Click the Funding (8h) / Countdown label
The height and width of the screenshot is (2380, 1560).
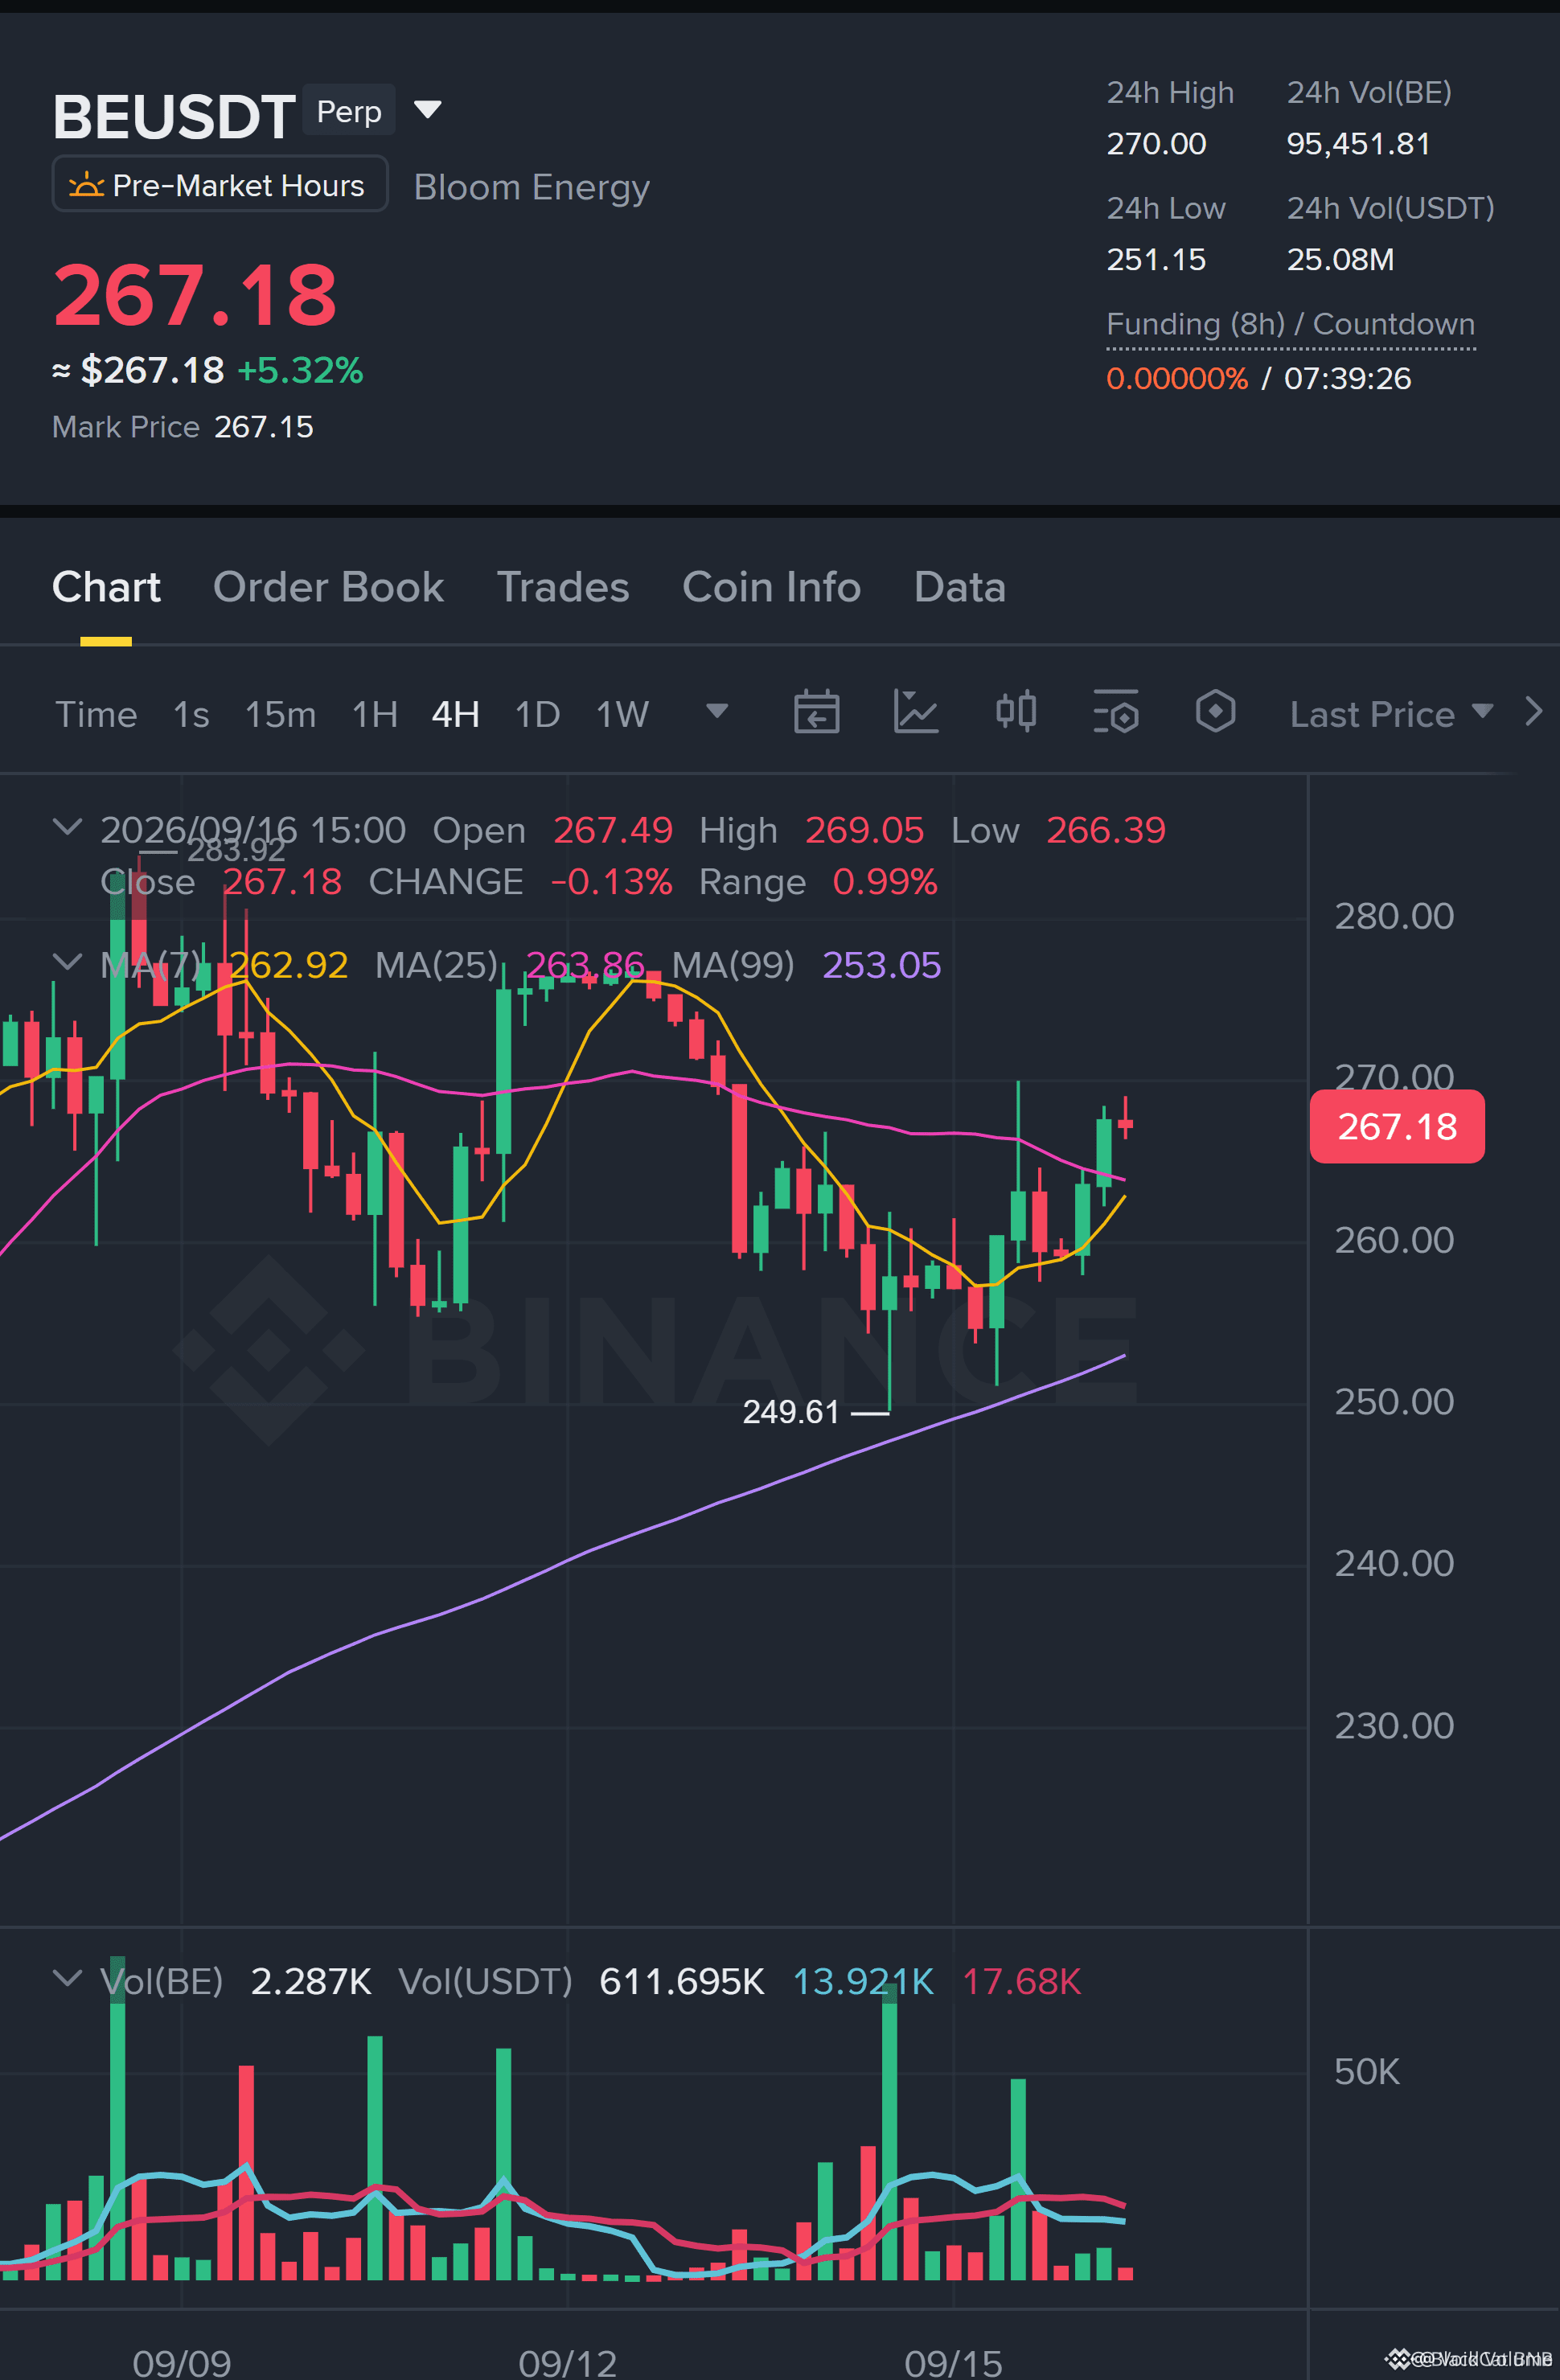point(1290,324)
